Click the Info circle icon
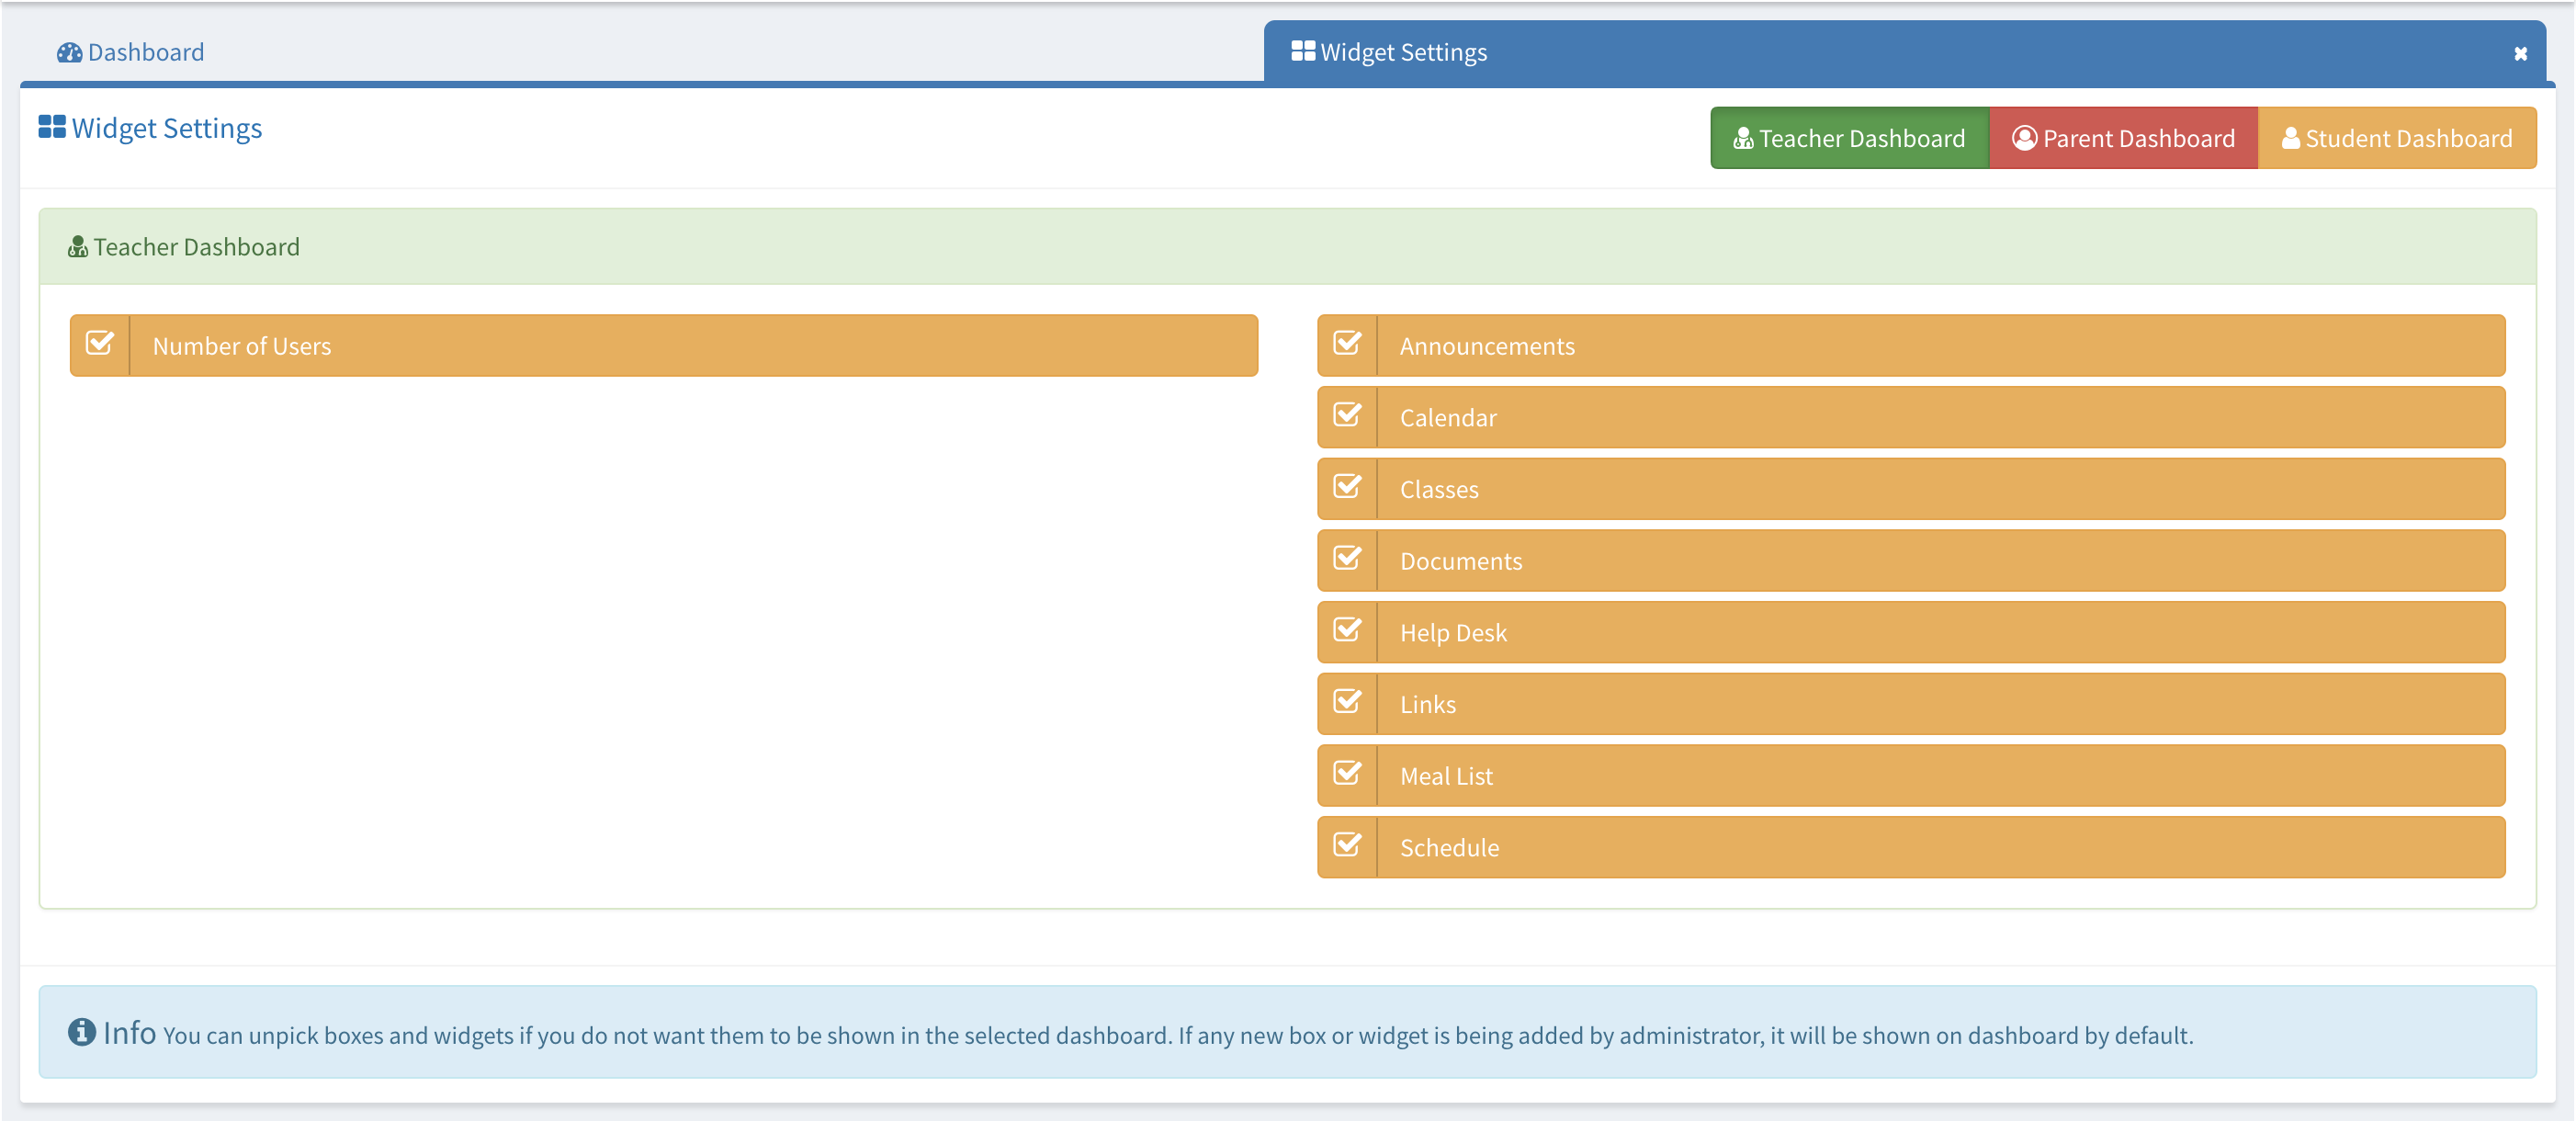The width and height of the screenshot is (2576, 1121). pos(82,1031)
